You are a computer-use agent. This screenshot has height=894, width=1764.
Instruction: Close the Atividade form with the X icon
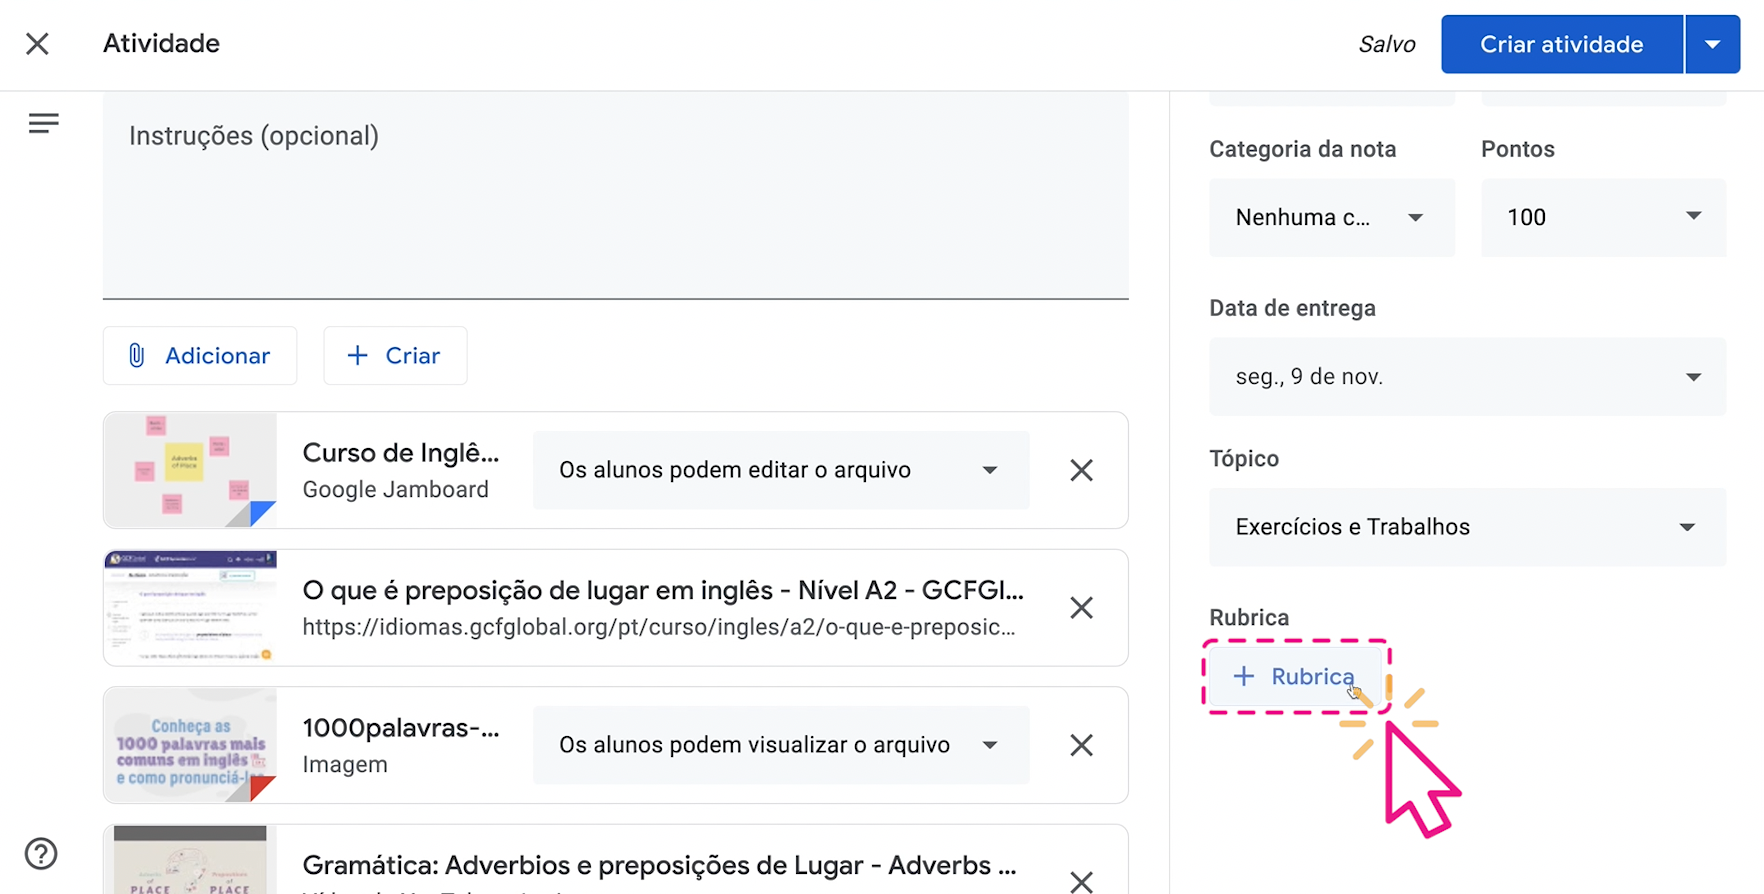[37, 44]
